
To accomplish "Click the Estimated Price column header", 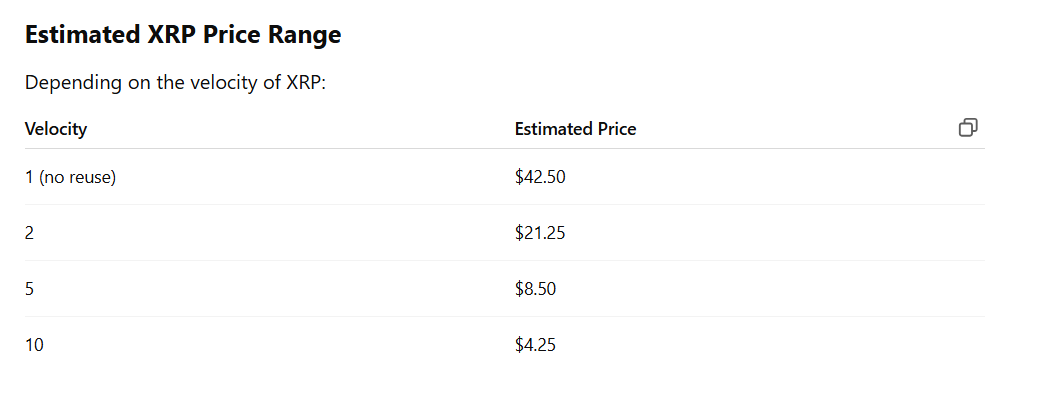I will coord(575,129).
